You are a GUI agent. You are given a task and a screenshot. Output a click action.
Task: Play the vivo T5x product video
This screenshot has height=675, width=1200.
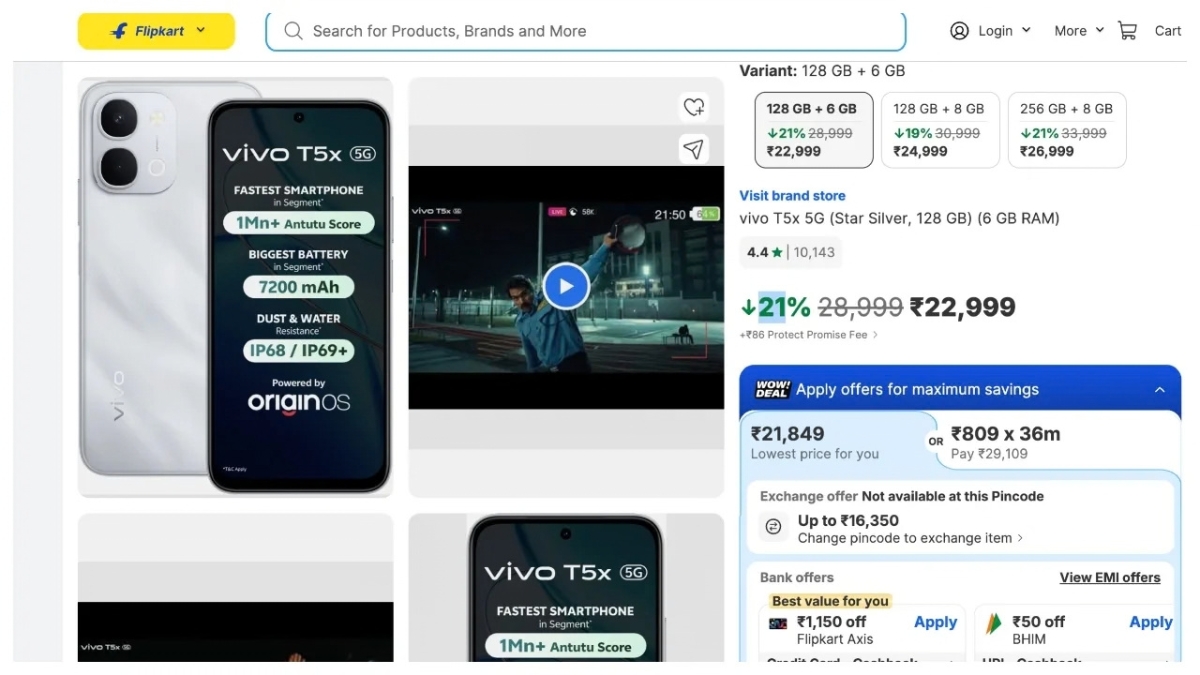[566, 286]
